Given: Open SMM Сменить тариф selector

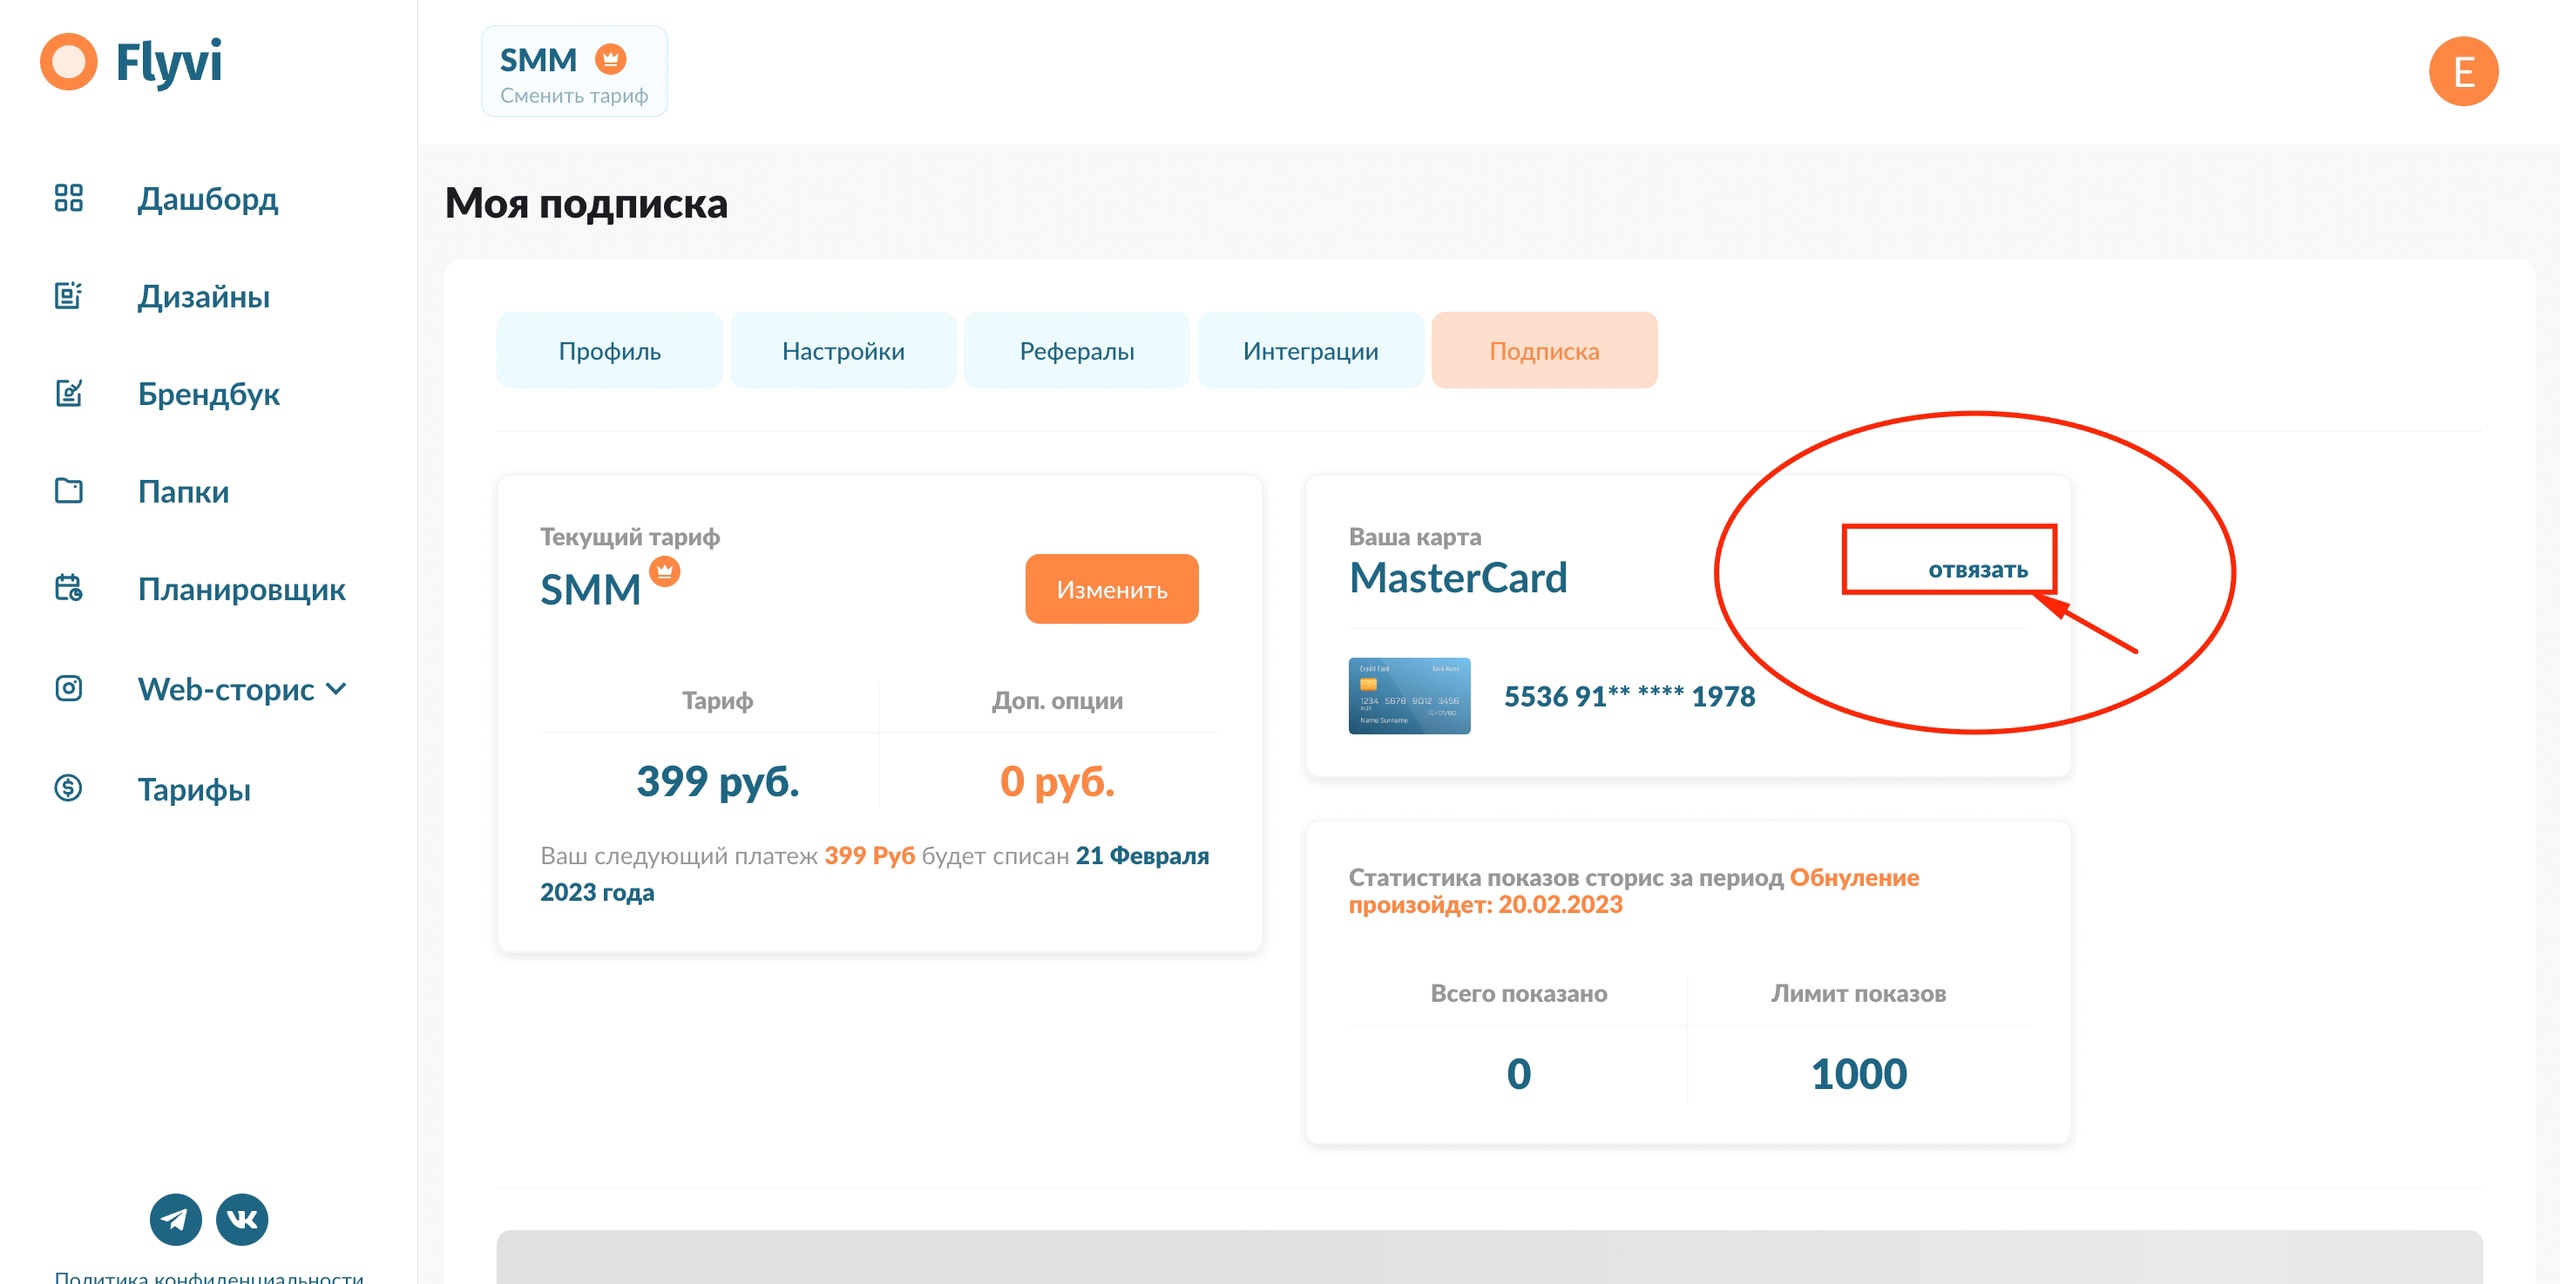Looking at the screenshot, I should tap(574, 72).
